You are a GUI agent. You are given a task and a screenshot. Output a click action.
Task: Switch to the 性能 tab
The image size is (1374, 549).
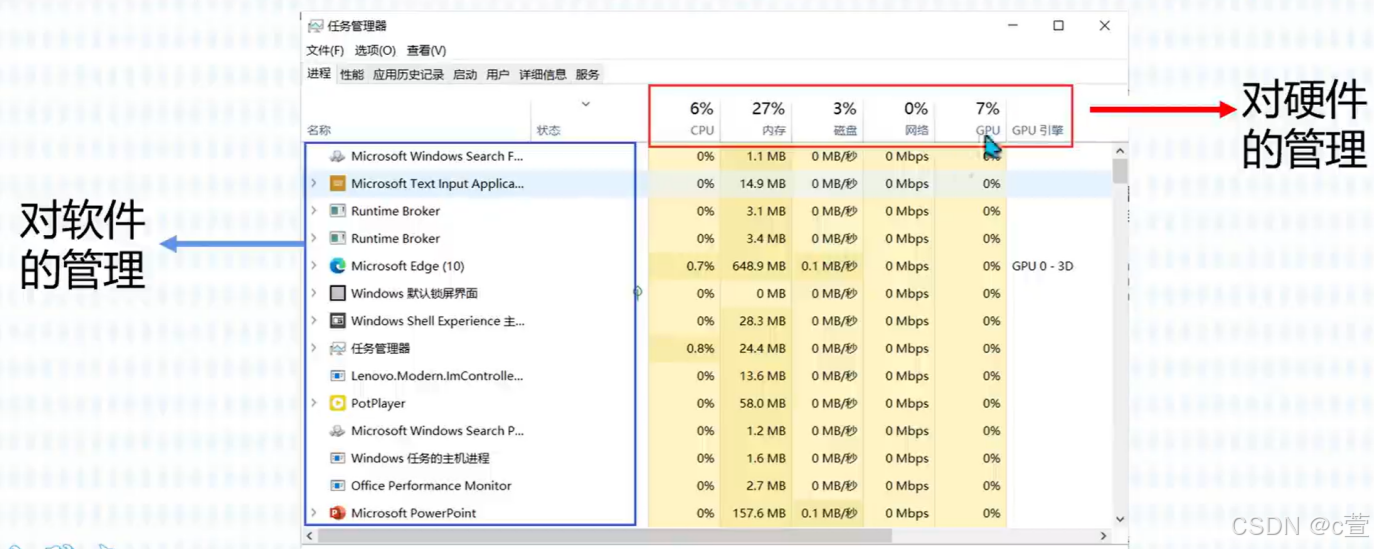coord(352,75)
